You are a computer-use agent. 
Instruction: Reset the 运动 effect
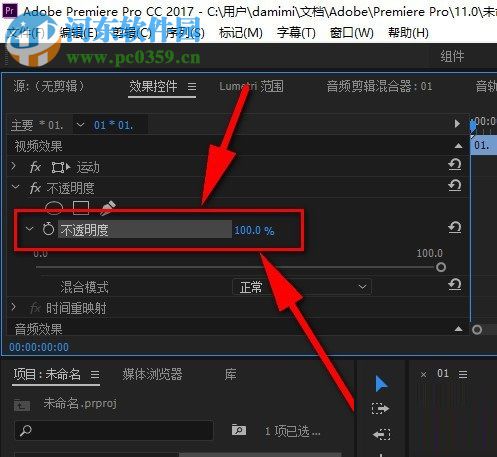[x=455, y=165]
